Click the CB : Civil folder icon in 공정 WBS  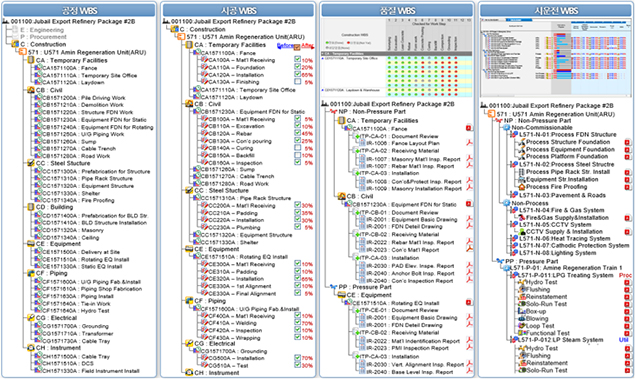tap(30, 90)
